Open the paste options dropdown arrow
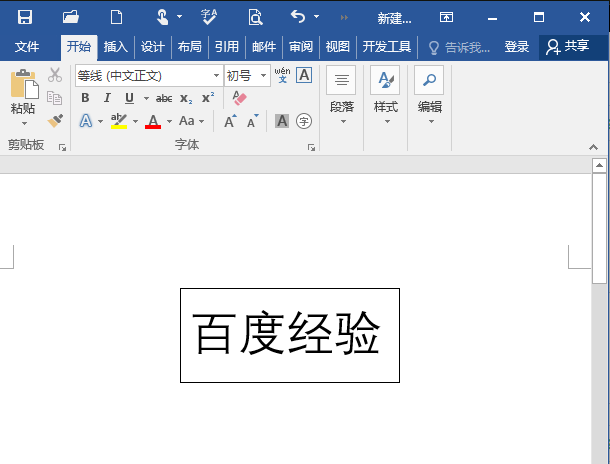 tap(24, 123)
